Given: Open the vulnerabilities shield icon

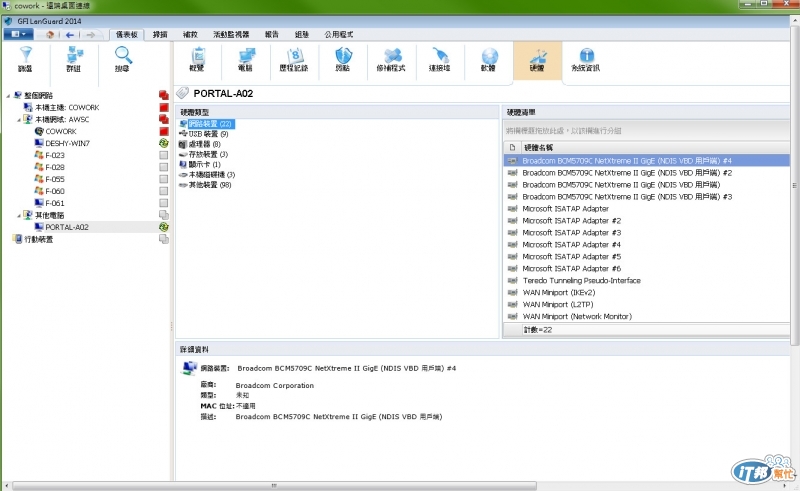Looking at the screenshot, I should [x=343, y=56].
